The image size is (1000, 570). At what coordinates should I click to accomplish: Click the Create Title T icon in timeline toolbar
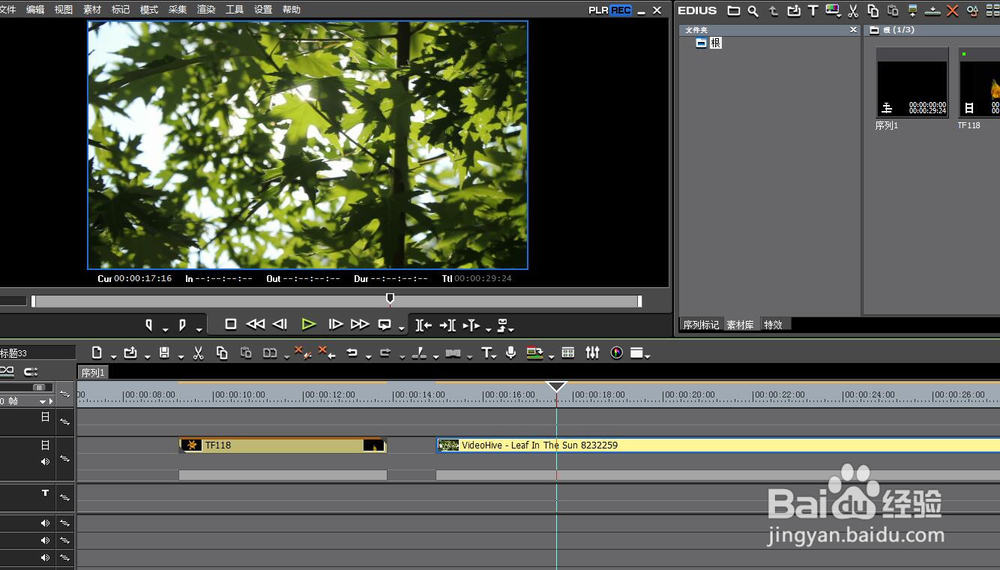[x=487, y=353]
